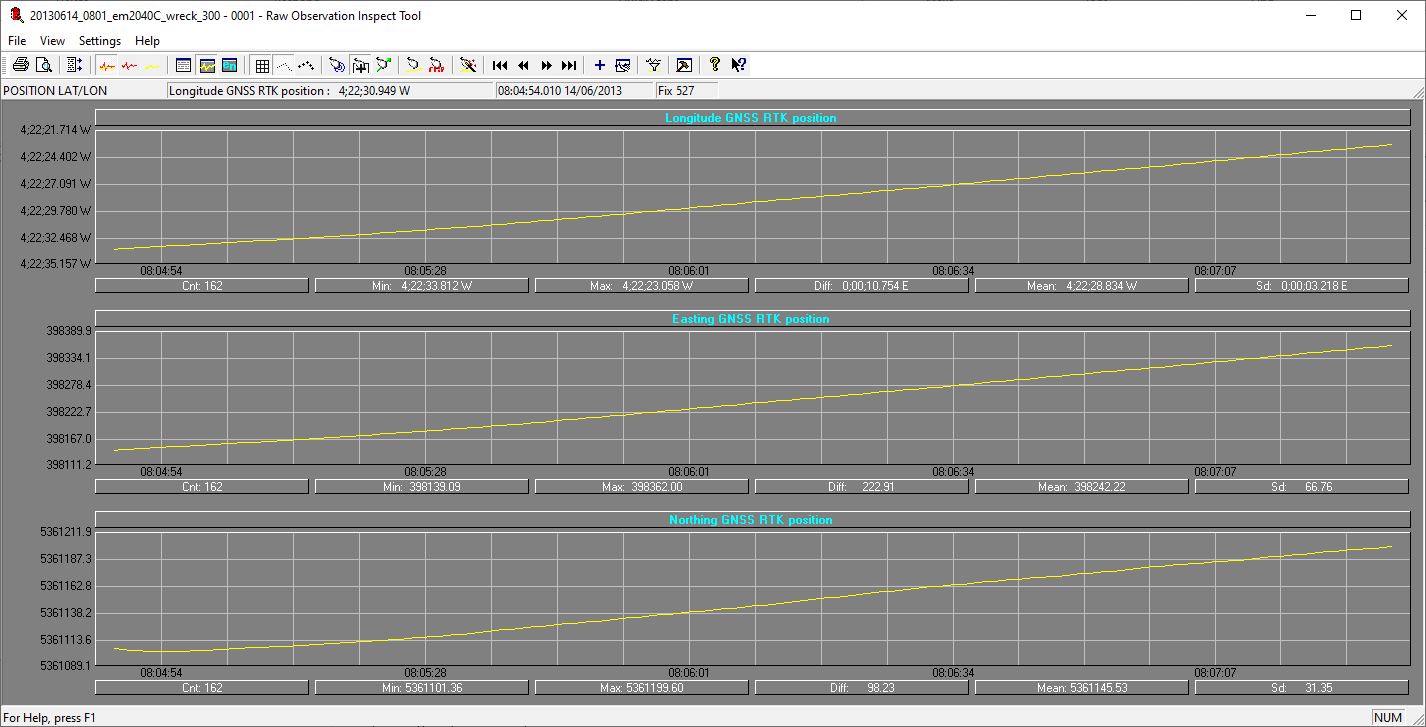The image size is (1426, 727).
Task: Toggle the connected line plot style button
Action: (284, 65)
